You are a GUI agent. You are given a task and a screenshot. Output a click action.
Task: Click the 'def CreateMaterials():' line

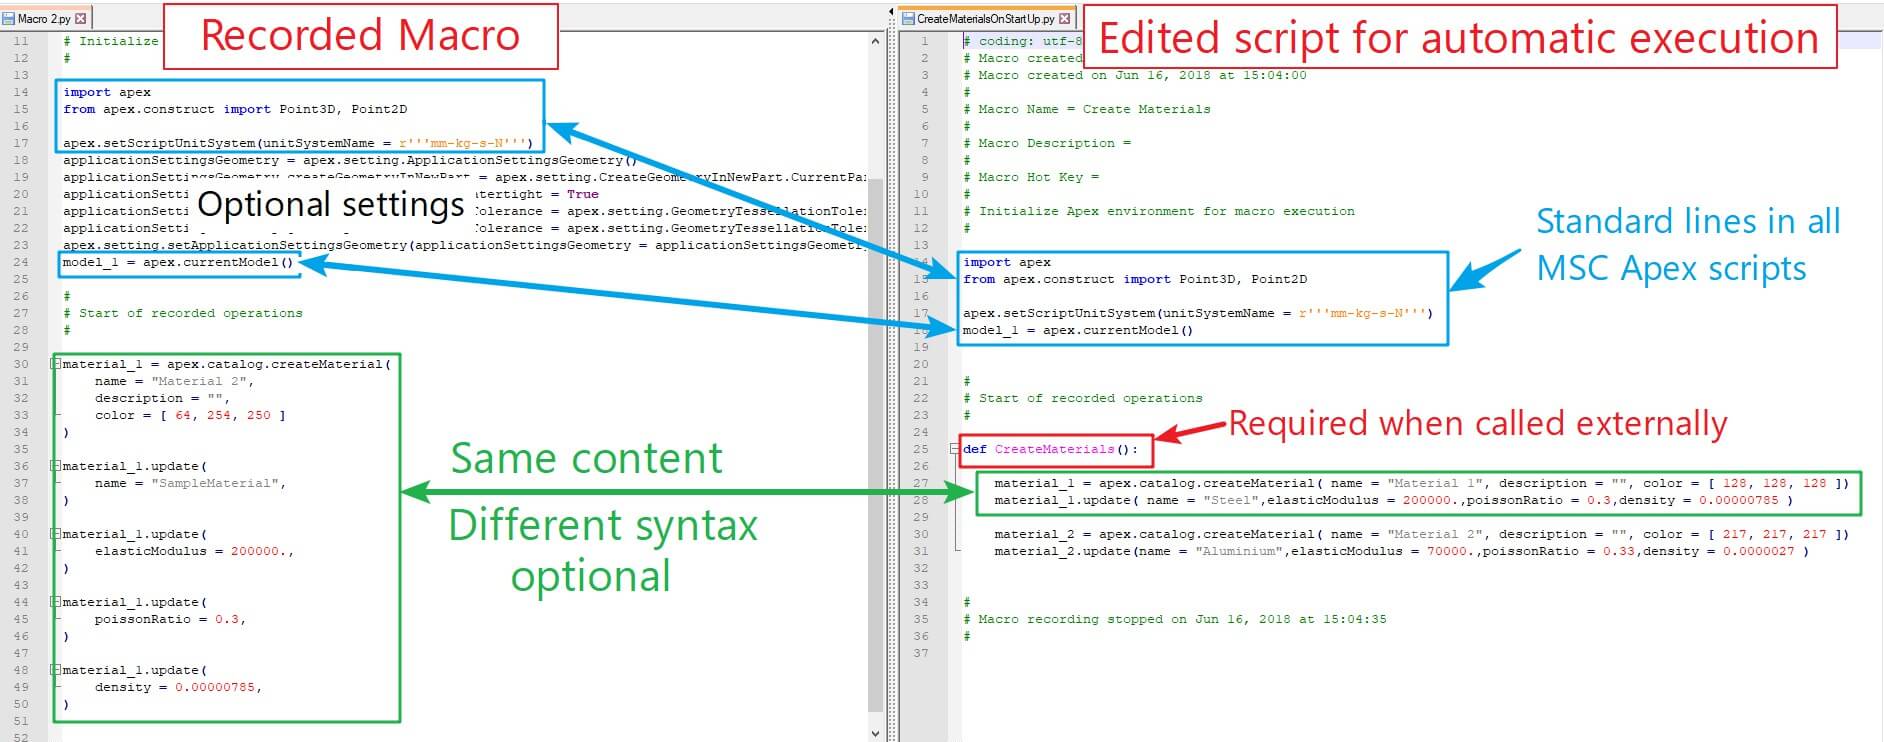tap(1051, 449)
